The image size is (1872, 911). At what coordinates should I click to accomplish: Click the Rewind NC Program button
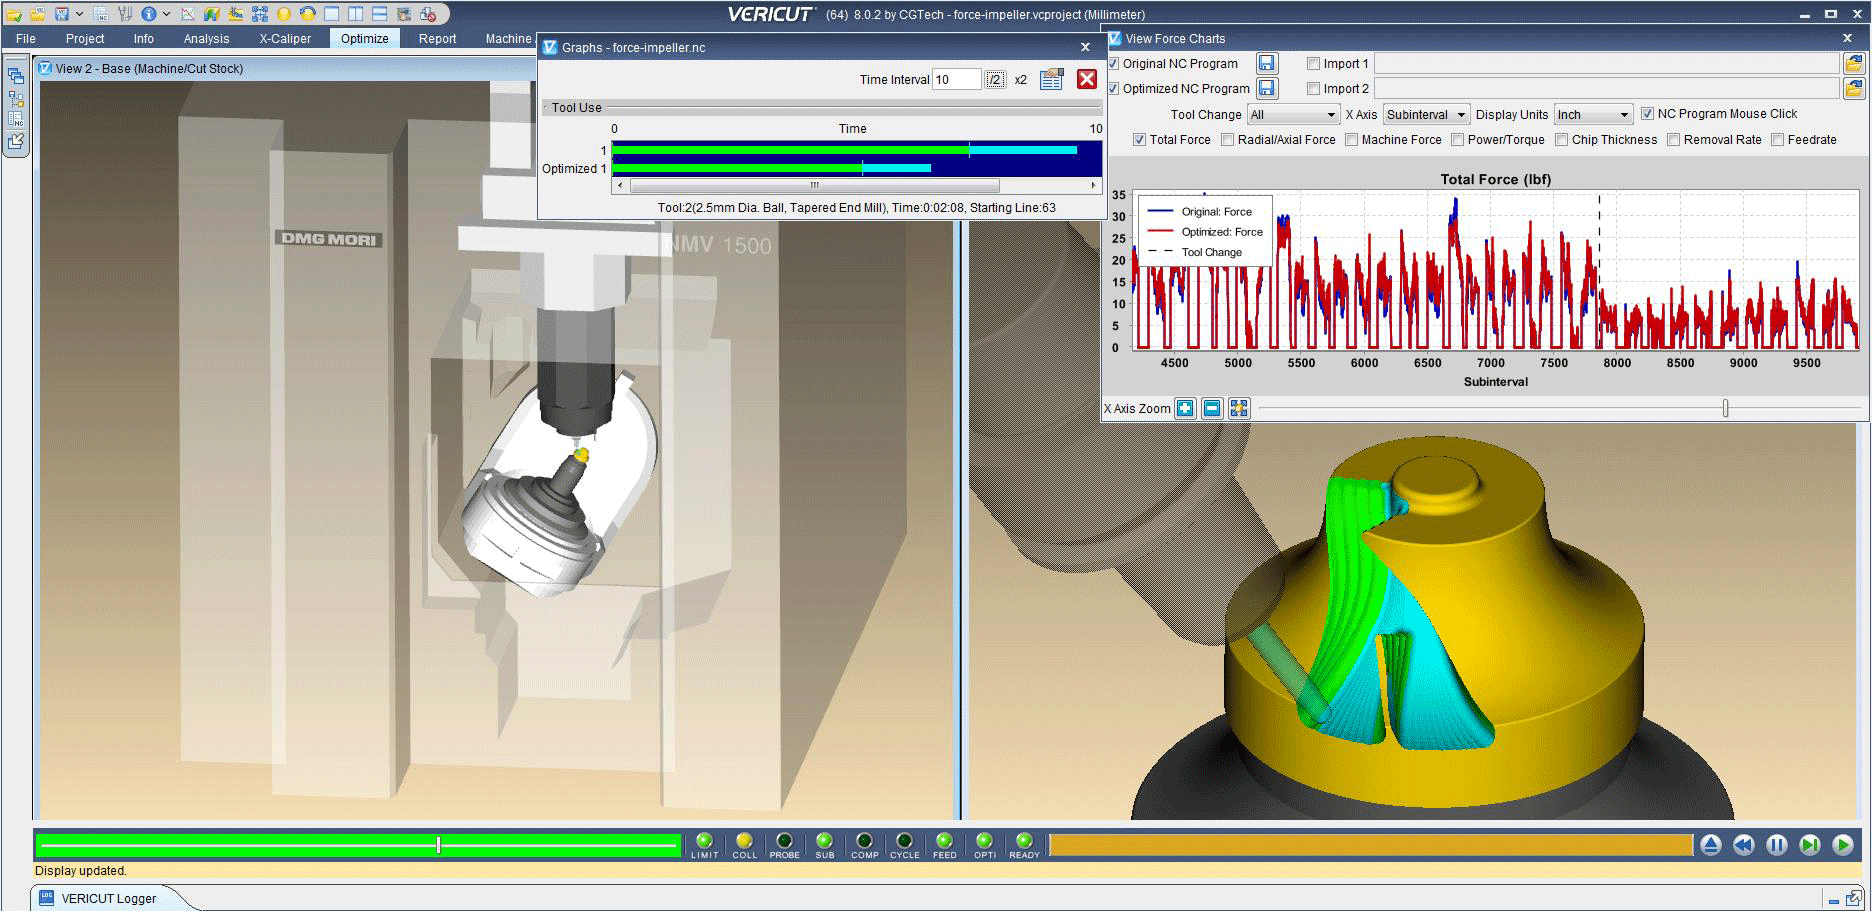[1744, 845]
